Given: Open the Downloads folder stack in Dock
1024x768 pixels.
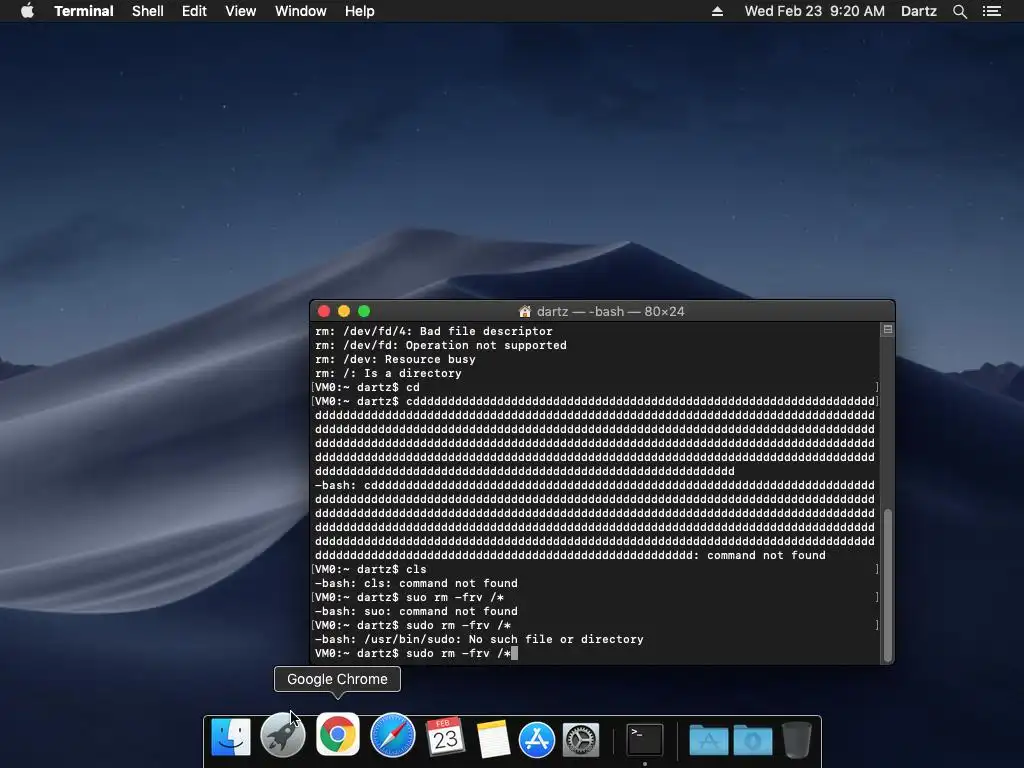Looking at the screenshot, I should tap(753, 741).
